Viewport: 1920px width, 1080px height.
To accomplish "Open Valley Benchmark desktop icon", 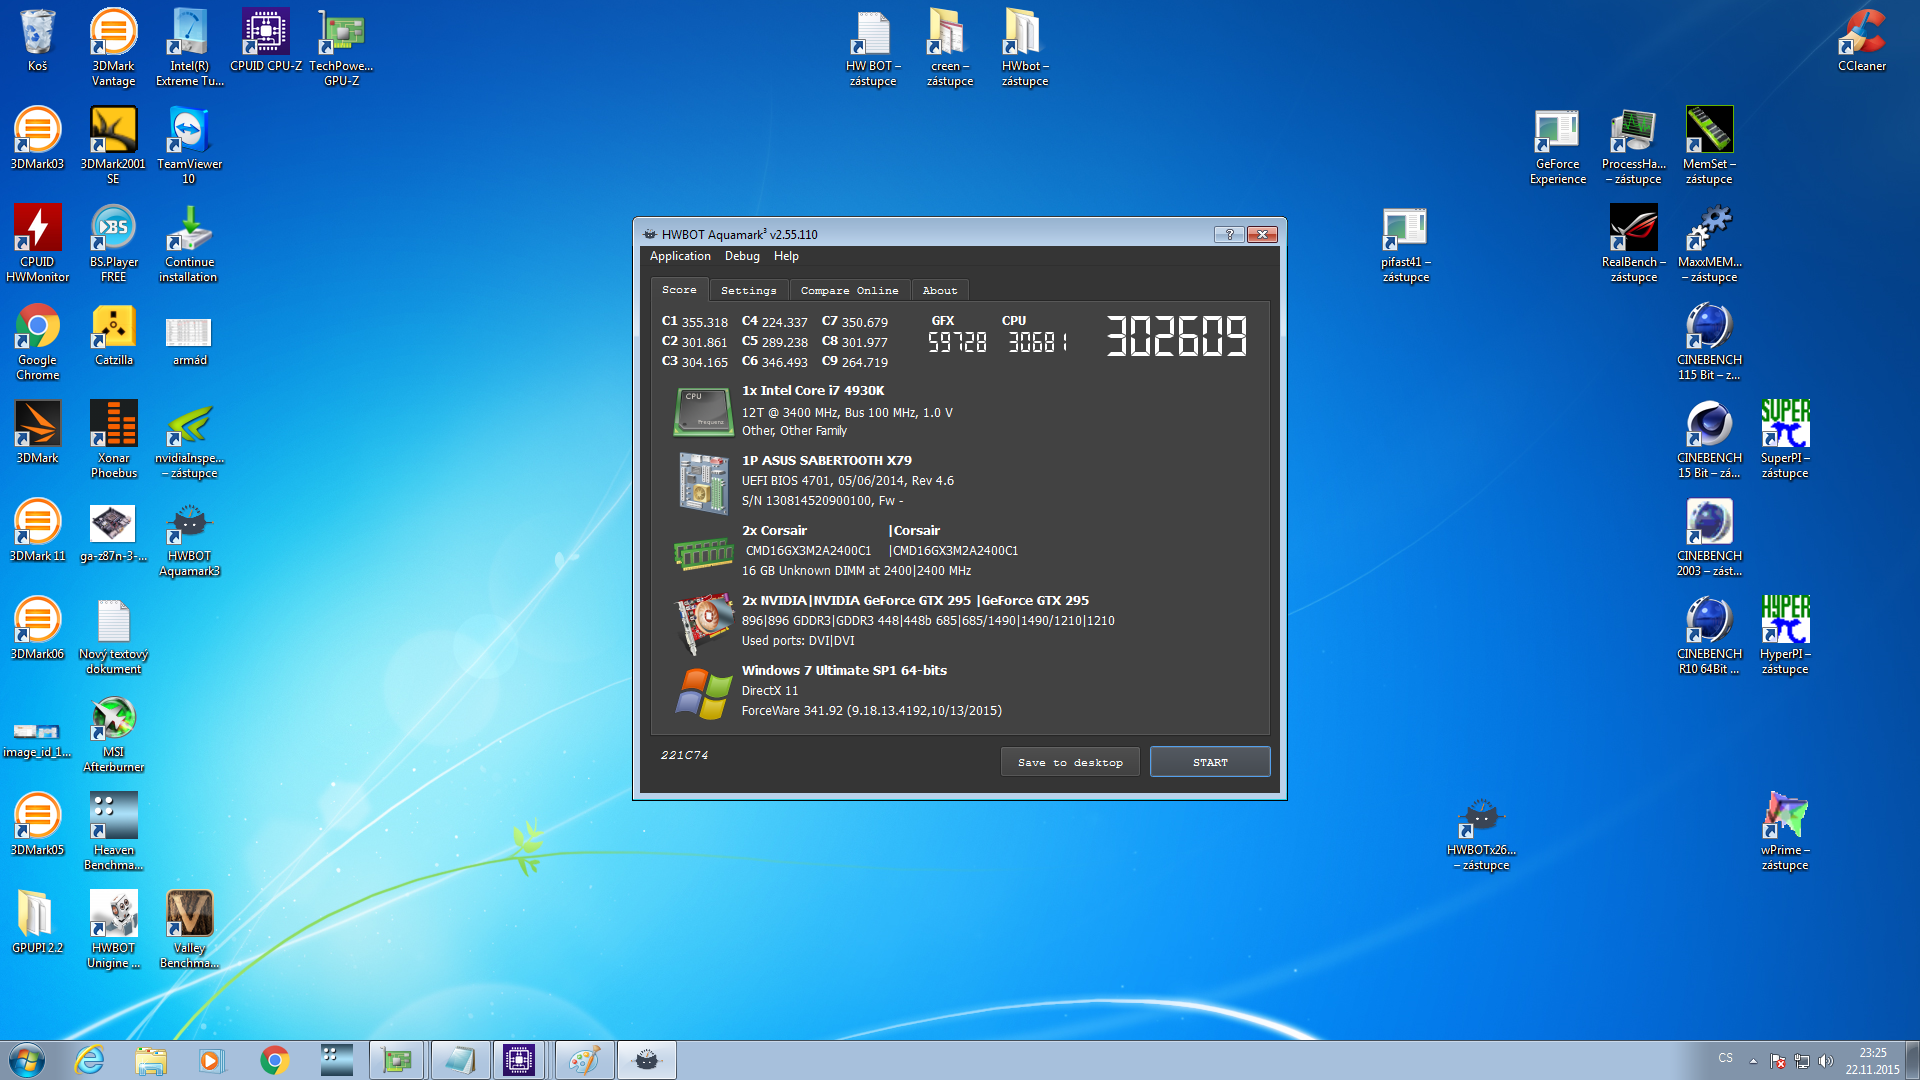I will [189, 930].
